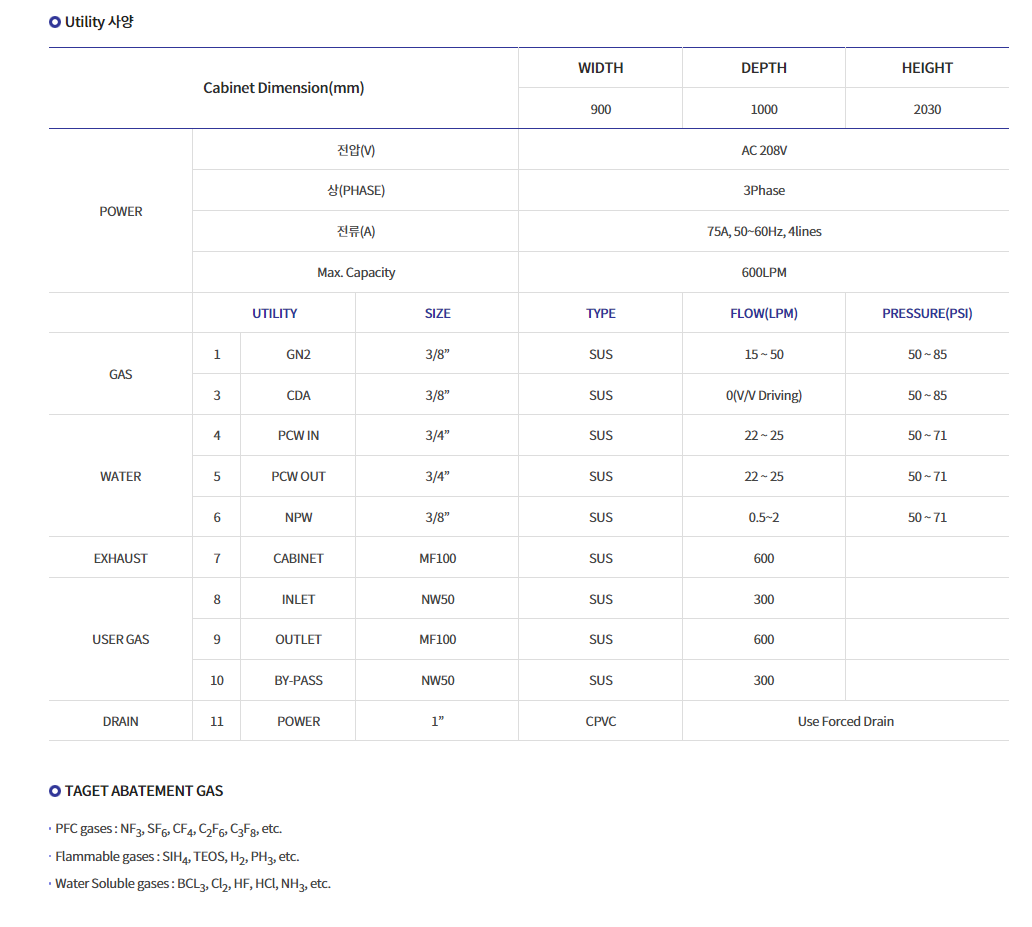This screenshot has height=927, width=1032.
Task: Click the DRAIN category label
Action: click(x=120, y=722)
